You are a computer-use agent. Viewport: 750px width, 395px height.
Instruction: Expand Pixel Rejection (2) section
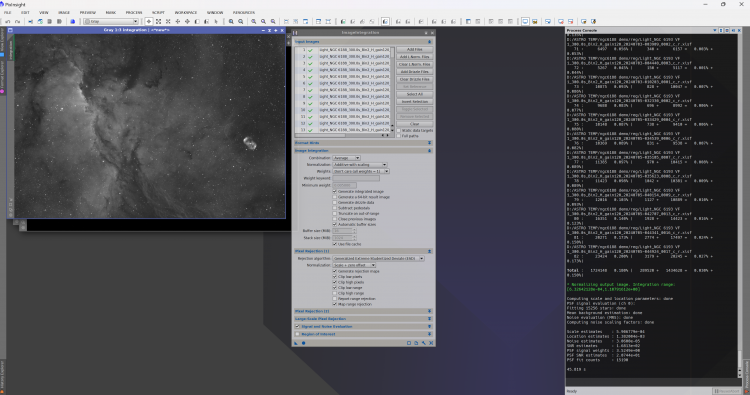429,311
